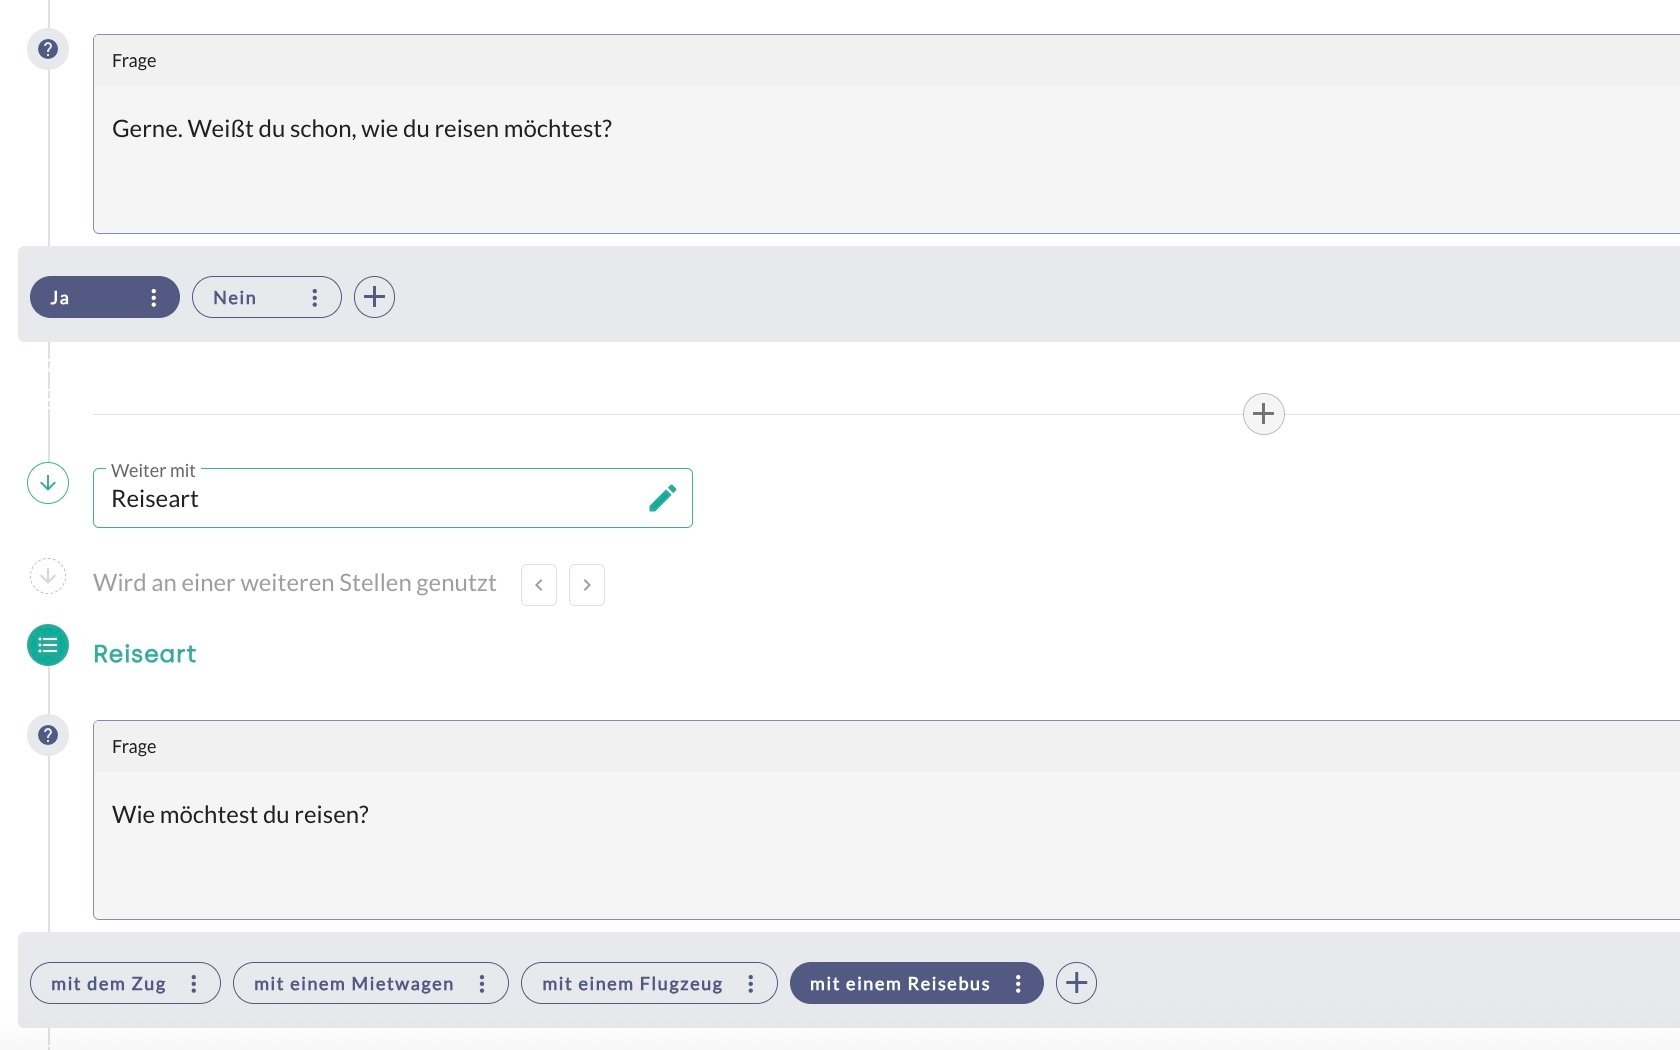Select the mit dem Zug answer chip
1680x1050 pixels.
click(x=108, y=984)
